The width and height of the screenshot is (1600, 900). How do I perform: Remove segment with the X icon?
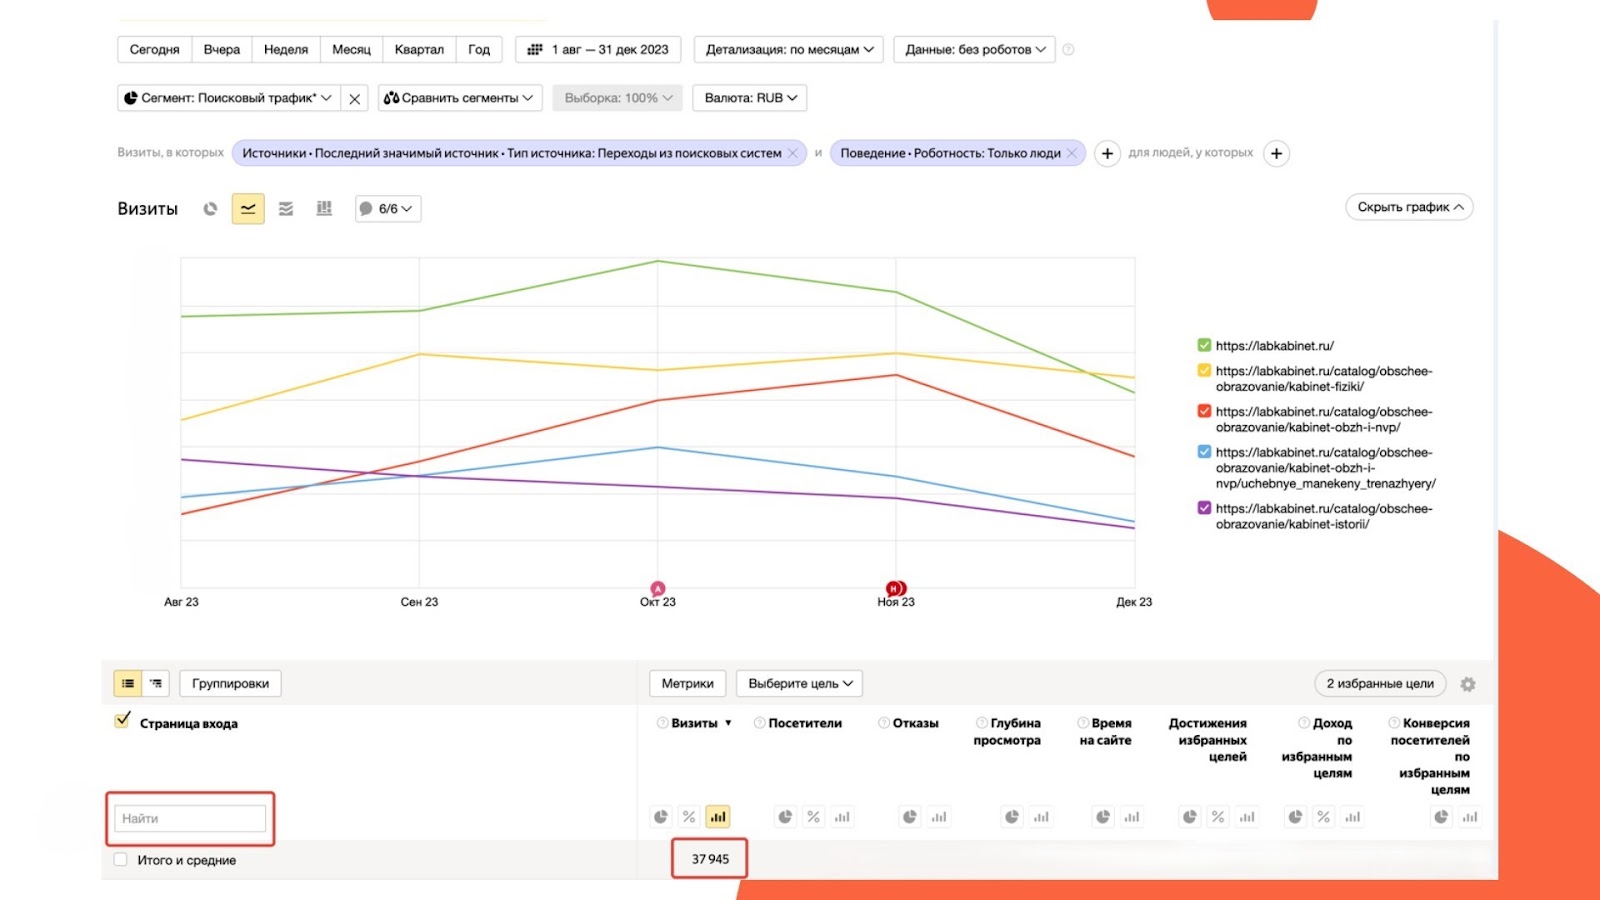click(x=354, y=99)
